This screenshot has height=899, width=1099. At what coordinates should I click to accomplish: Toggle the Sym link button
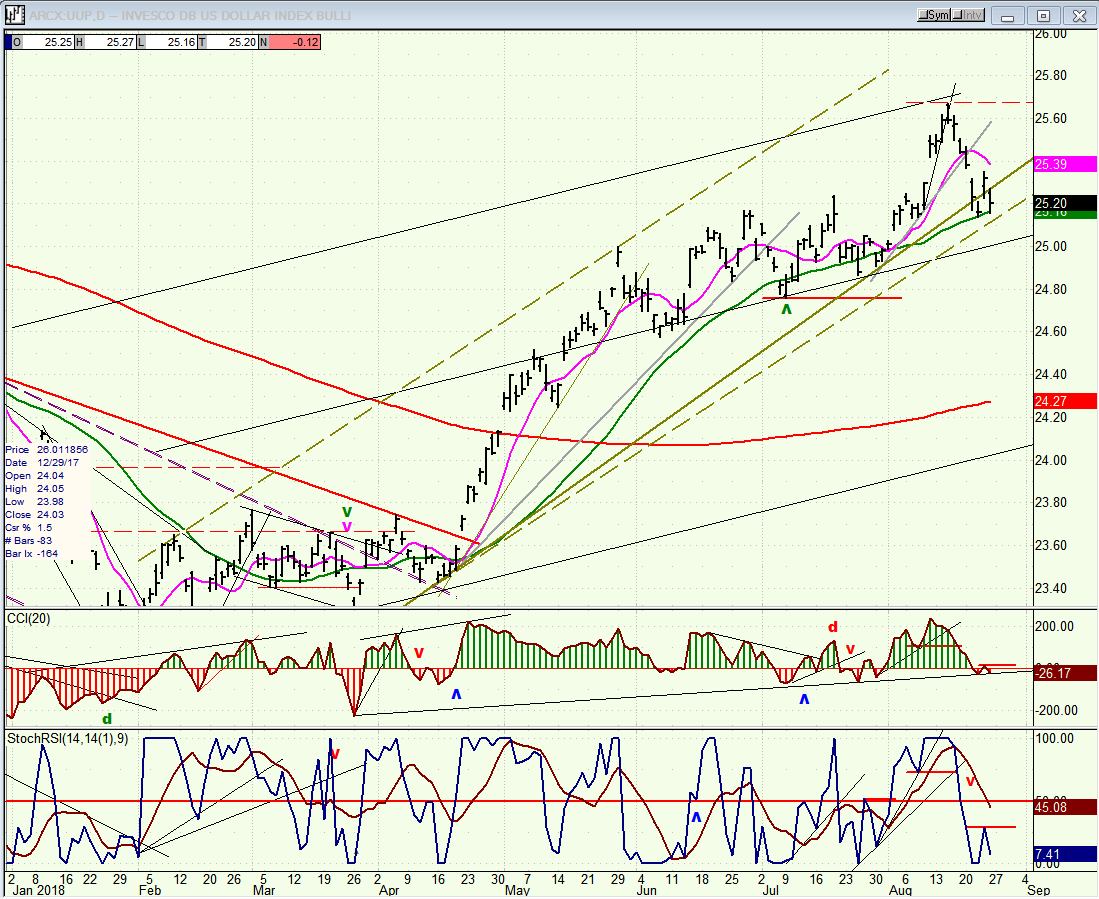coord(934,15)
